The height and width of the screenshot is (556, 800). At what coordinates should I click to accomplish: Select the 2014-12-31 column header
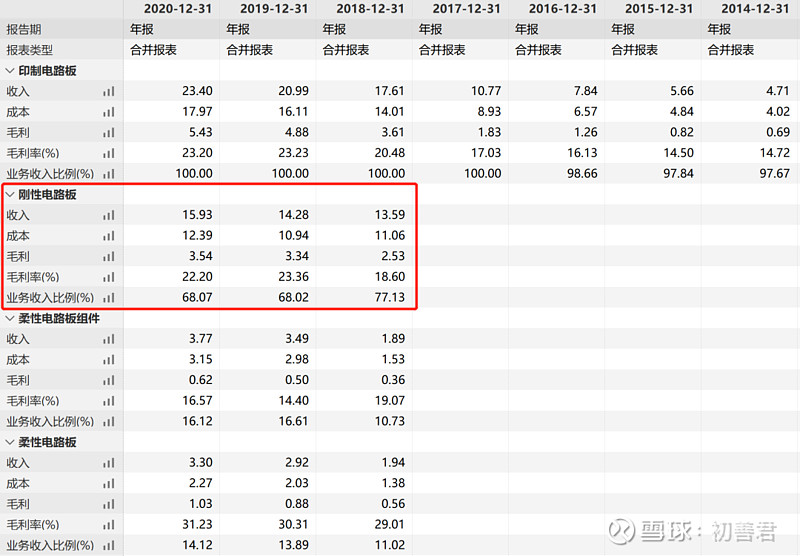(x=755, y=9)
